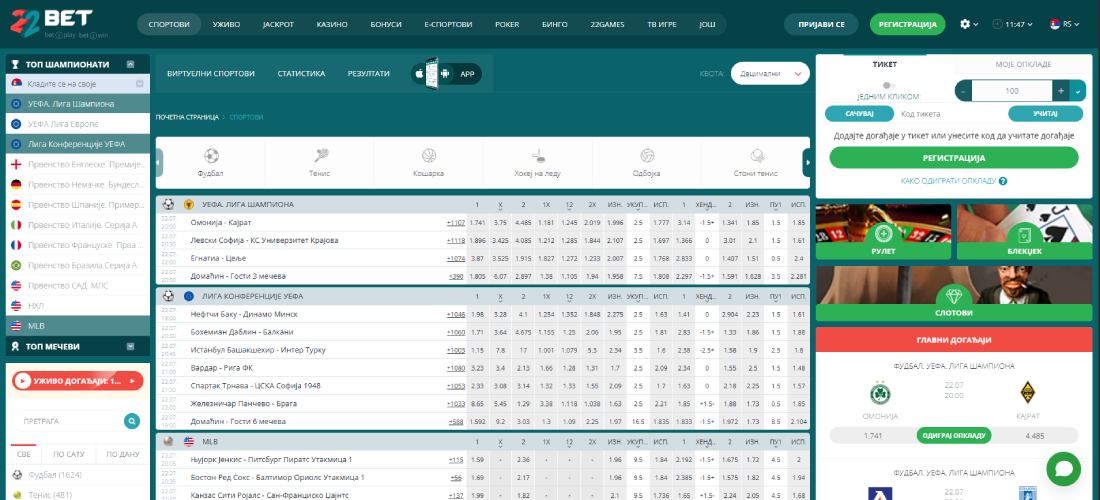Open the КВОТА Децимални odds format dropdown
This screenshot has height=500, width=1100.
770,74
